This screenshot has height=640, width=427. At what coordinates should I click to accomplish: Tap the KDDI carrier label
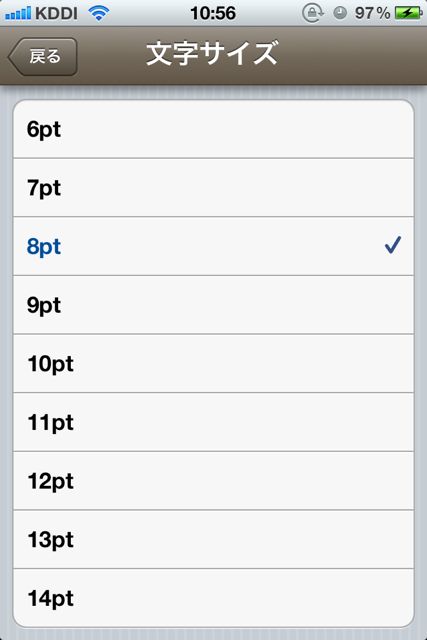pyautogui.click(x=56, y=13)
